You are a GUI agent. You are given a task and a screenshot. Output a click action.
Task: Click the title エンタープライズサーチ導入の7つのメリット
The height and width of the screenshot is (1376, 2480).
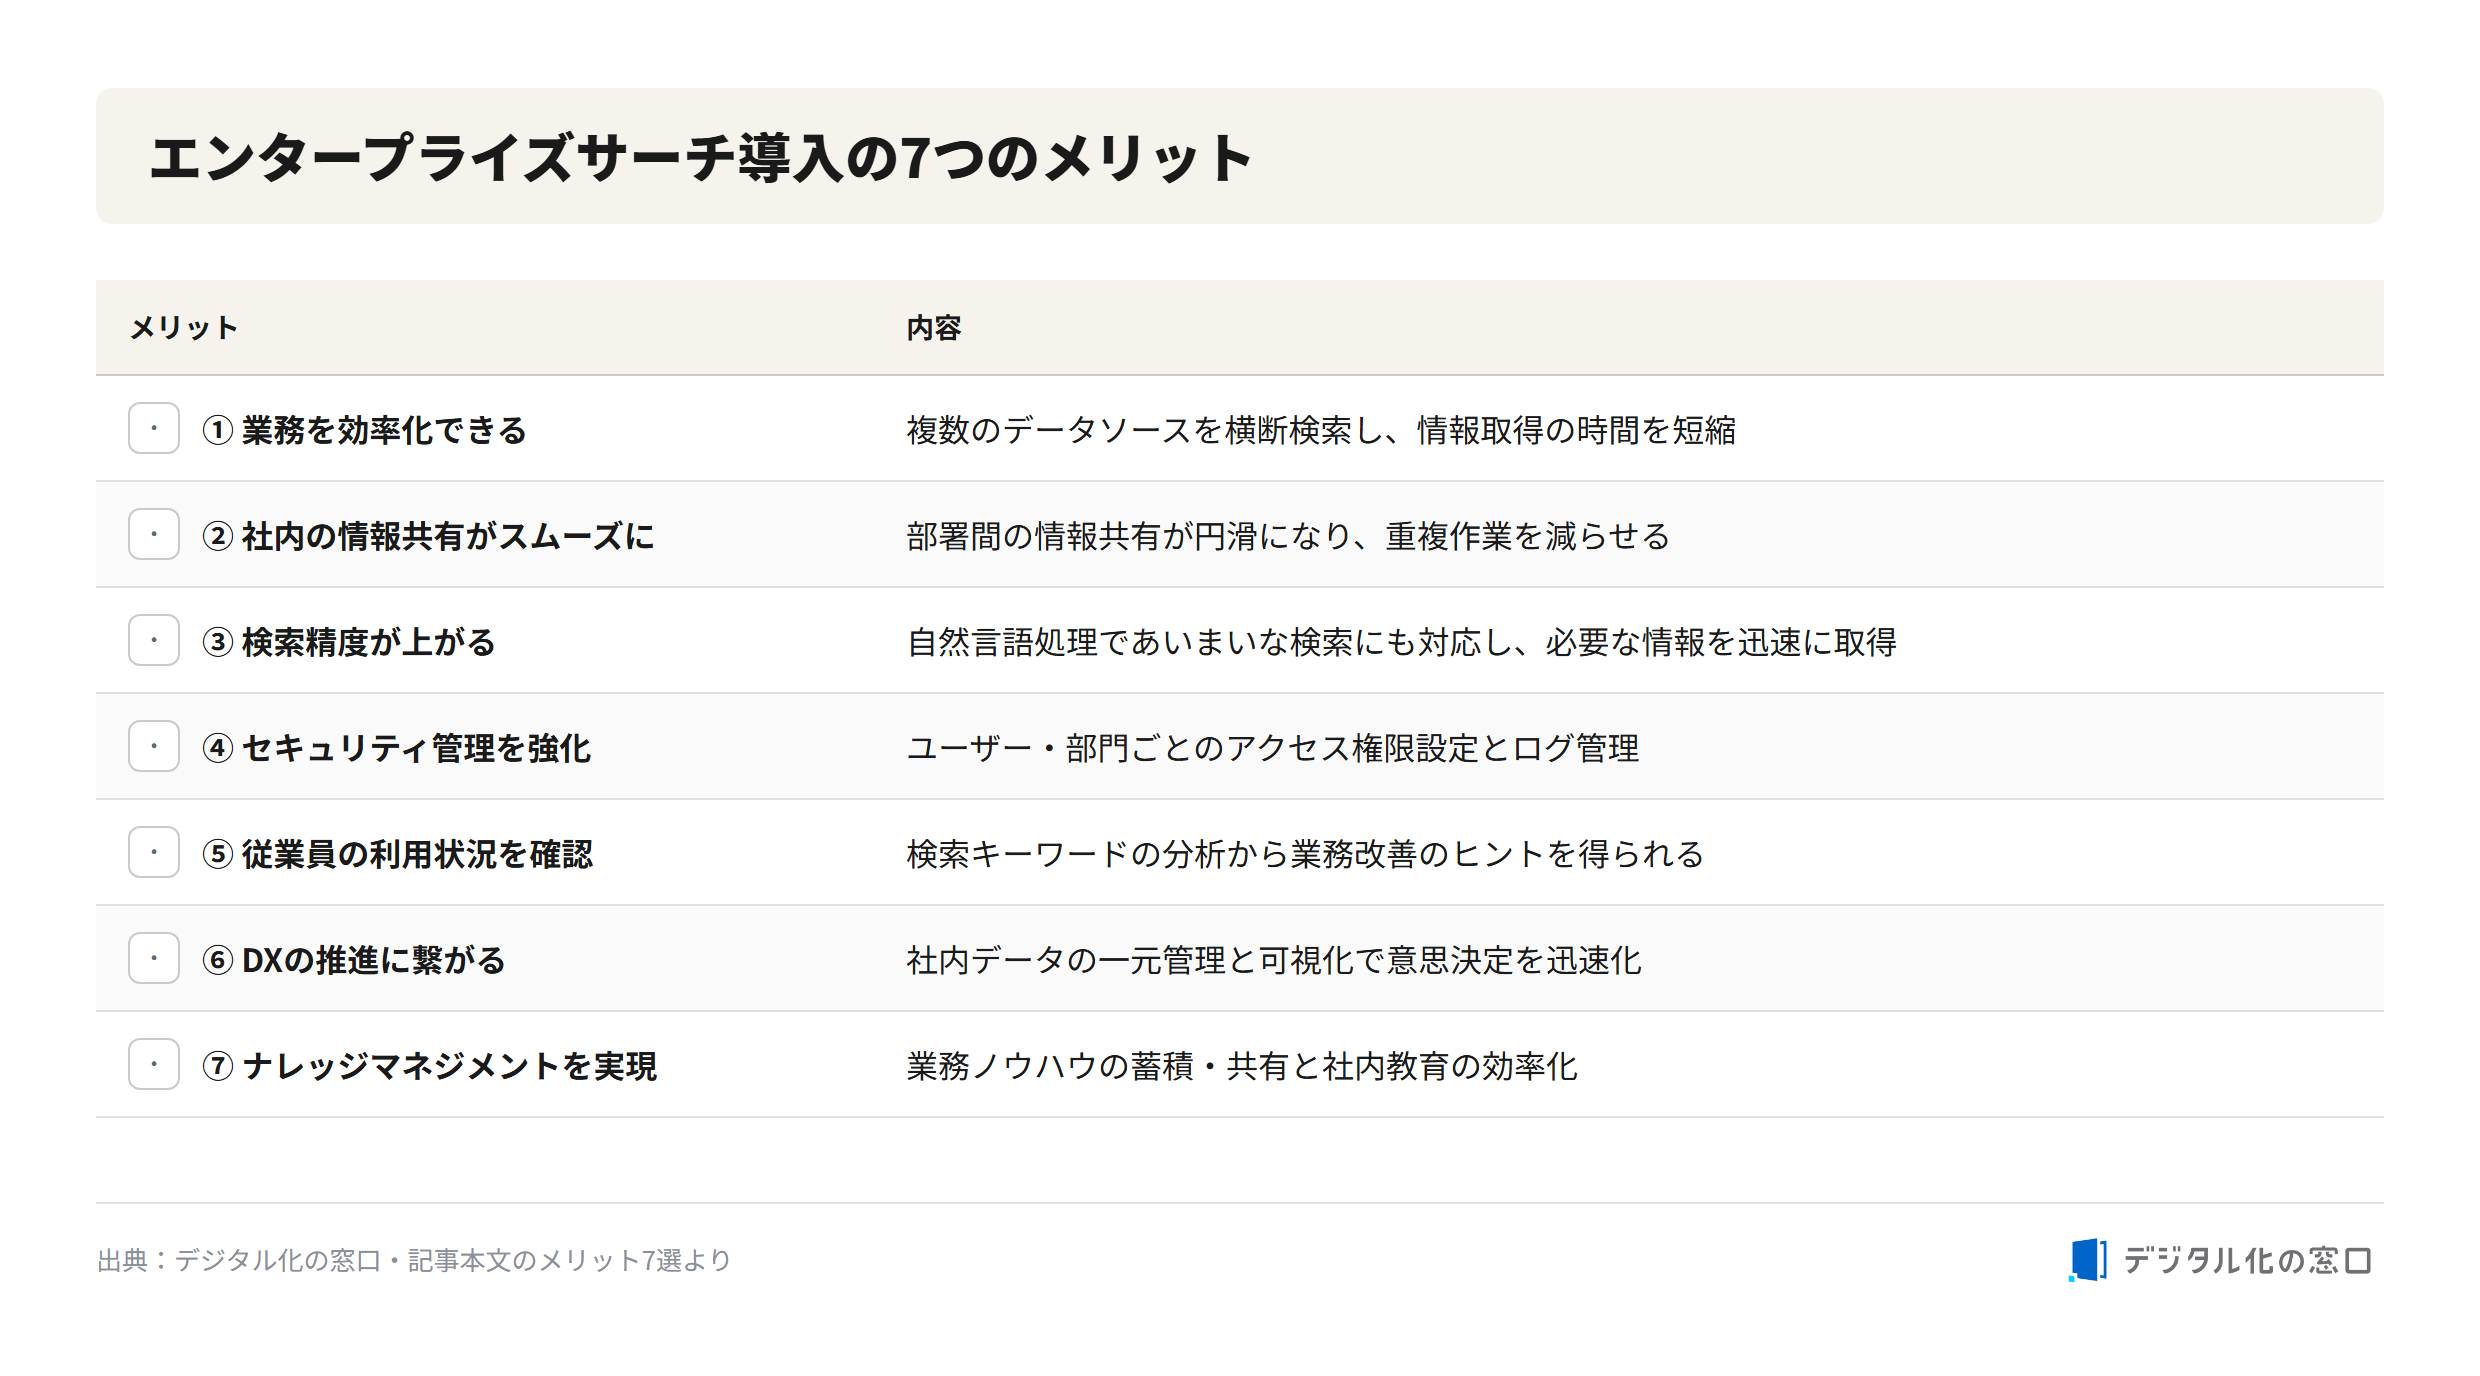click(700, 158)
